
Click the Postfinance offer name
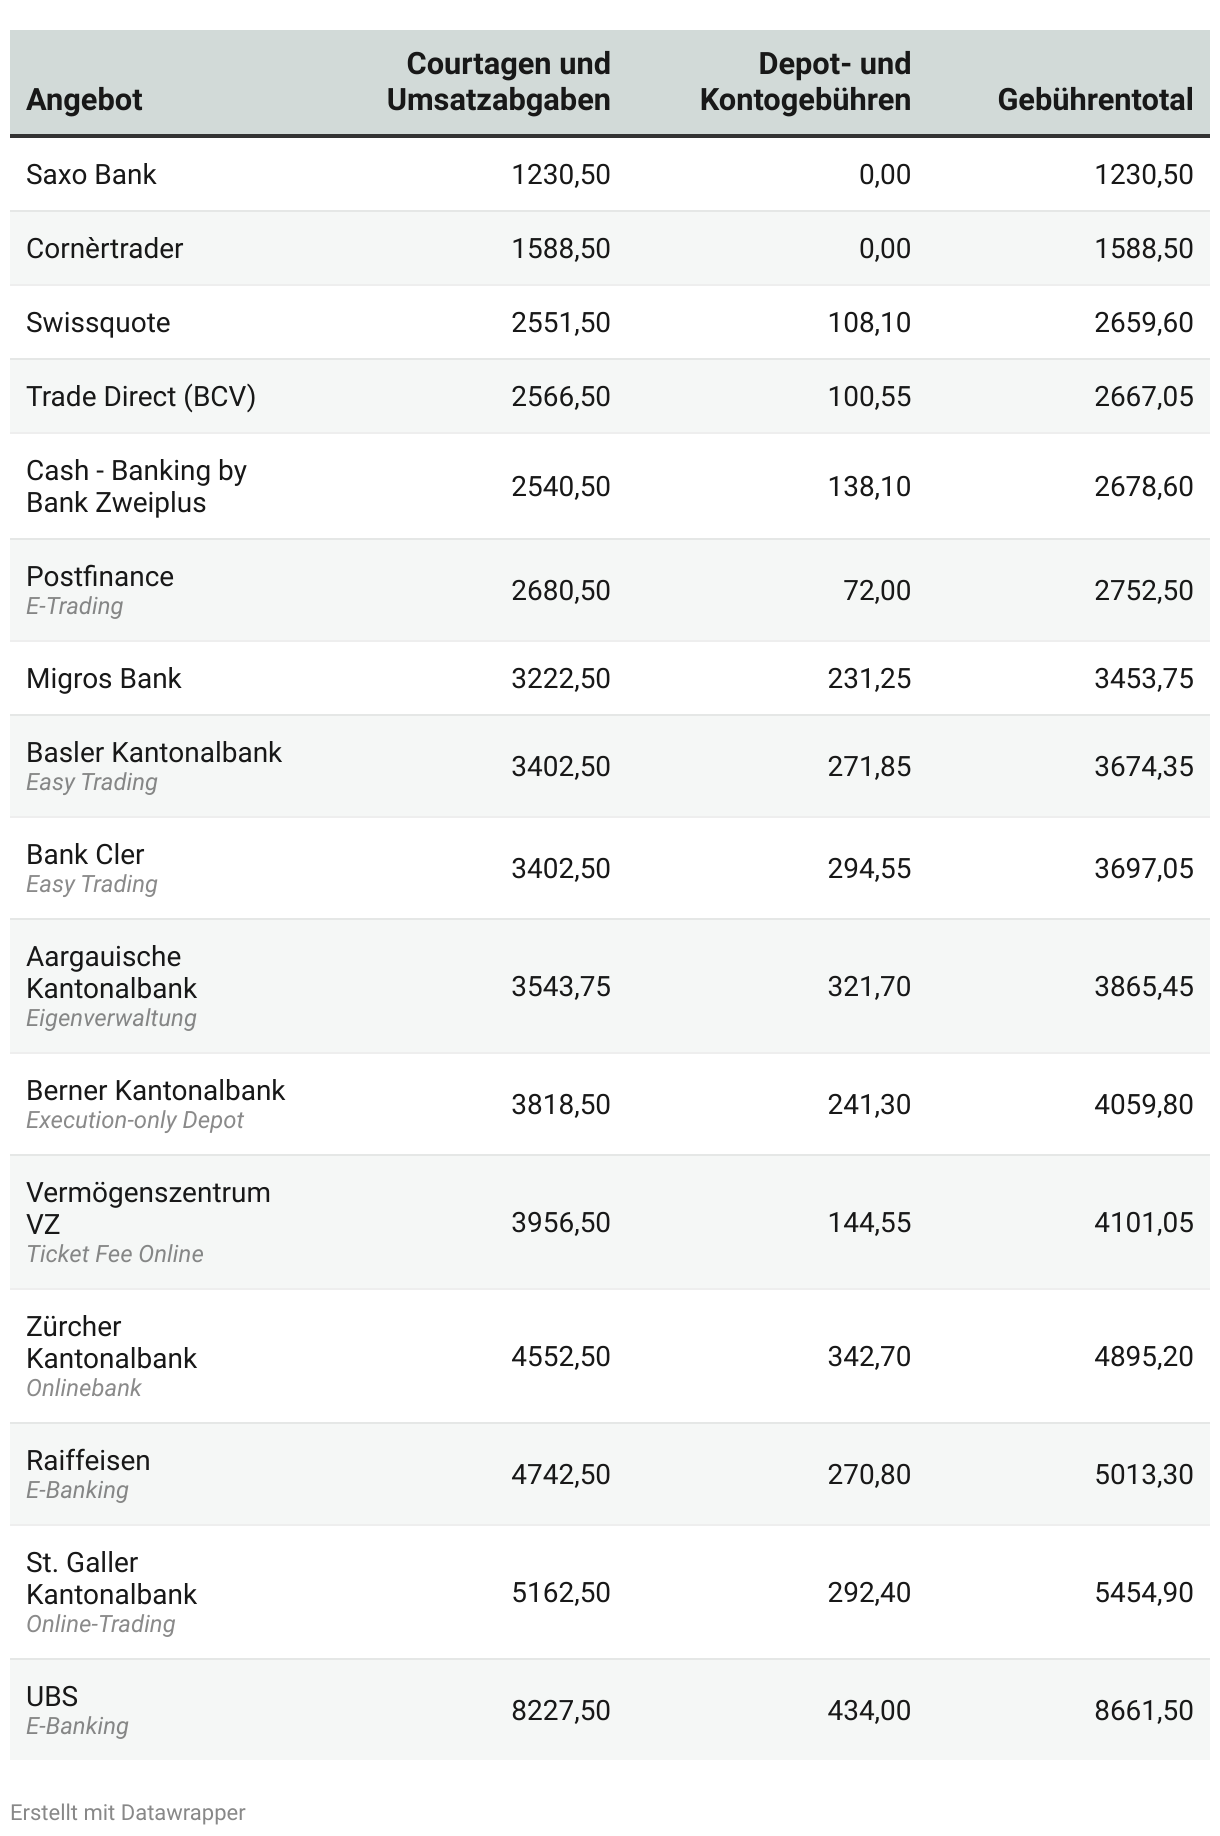100,577
